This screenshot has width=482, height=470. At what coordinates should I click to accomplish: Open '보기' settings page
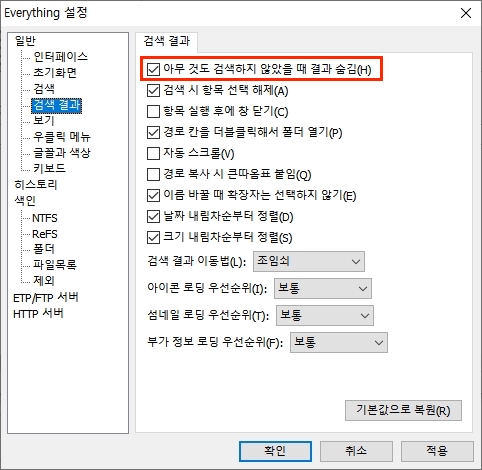[x=44, y=121]
